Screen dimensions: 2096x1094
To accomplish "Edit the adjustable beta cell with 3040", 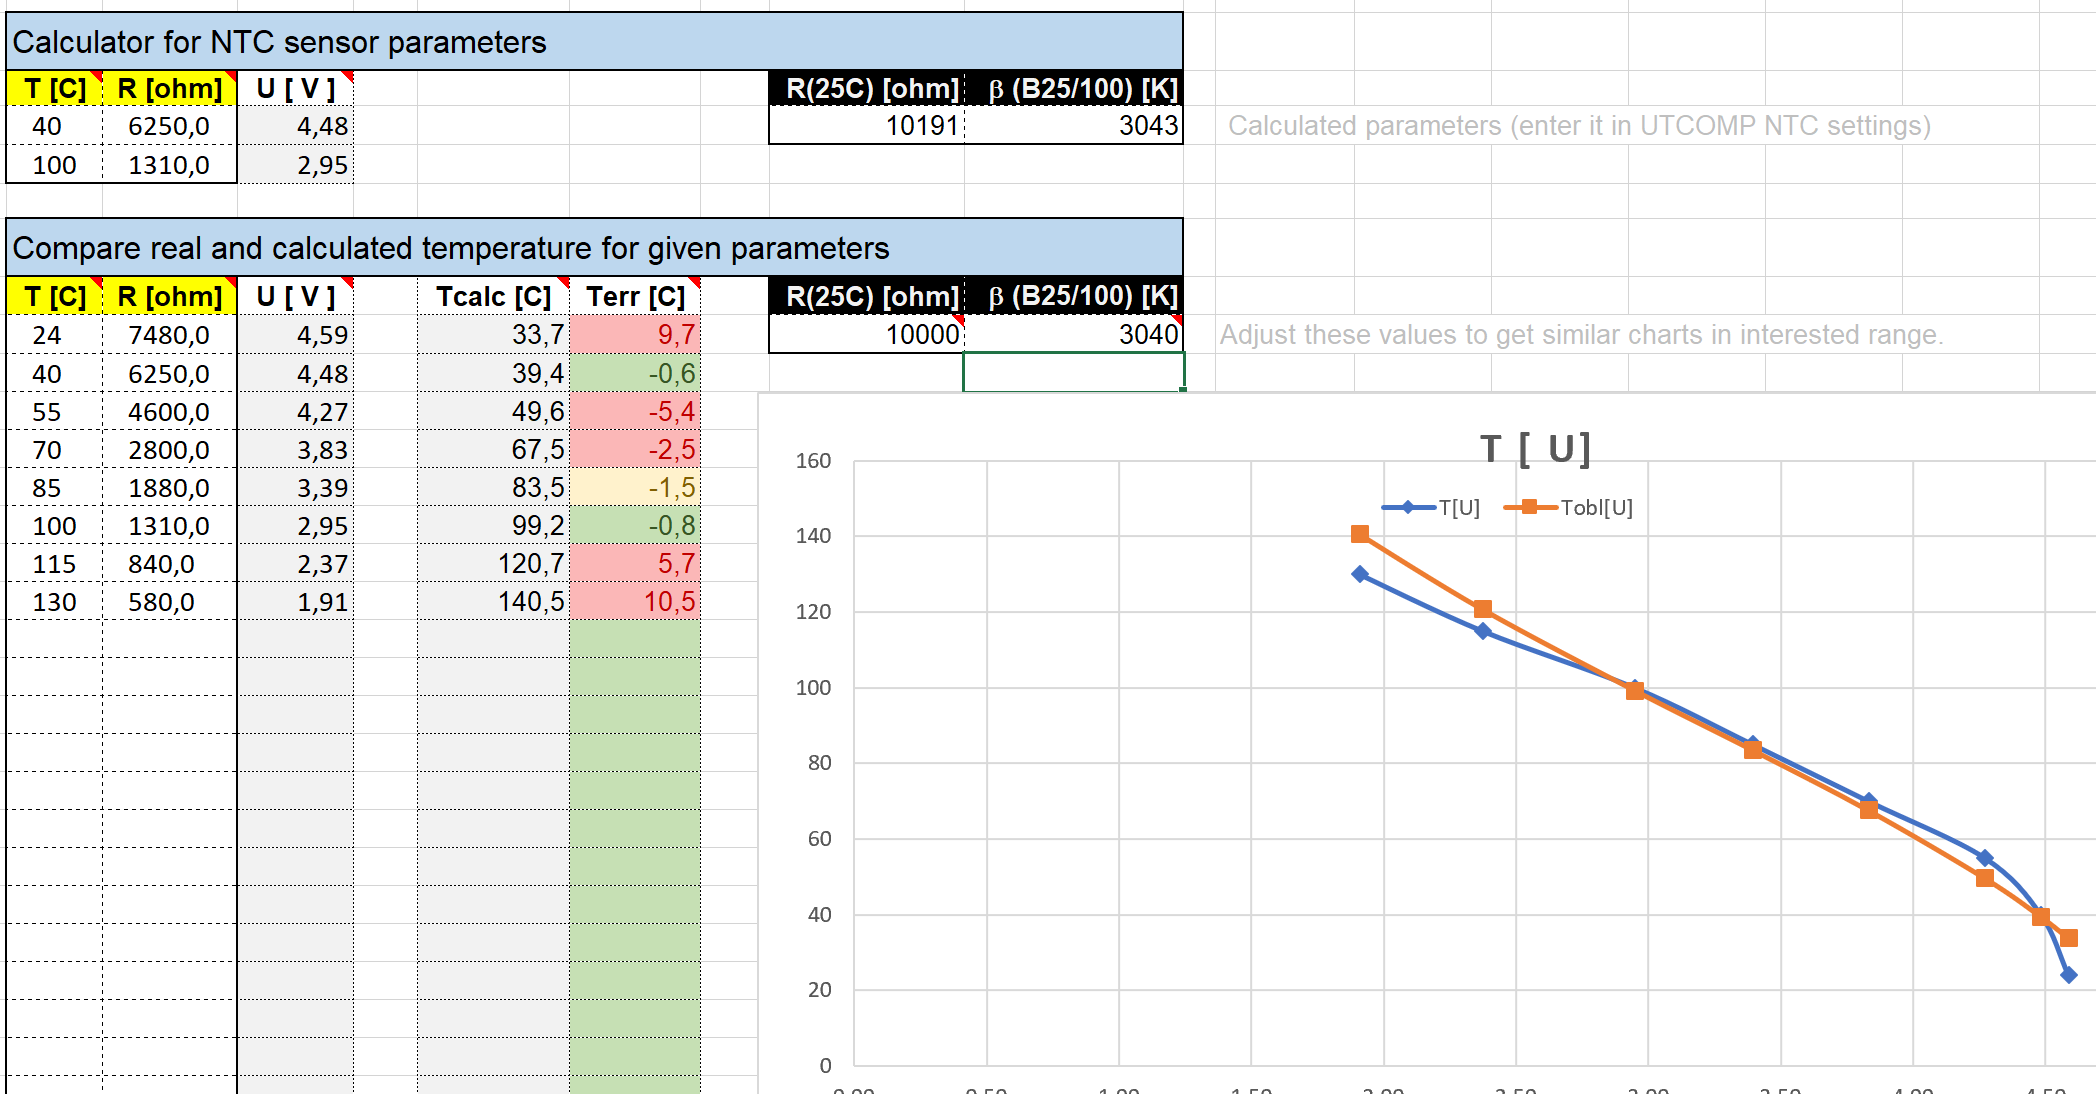I will coord(1073,334).
